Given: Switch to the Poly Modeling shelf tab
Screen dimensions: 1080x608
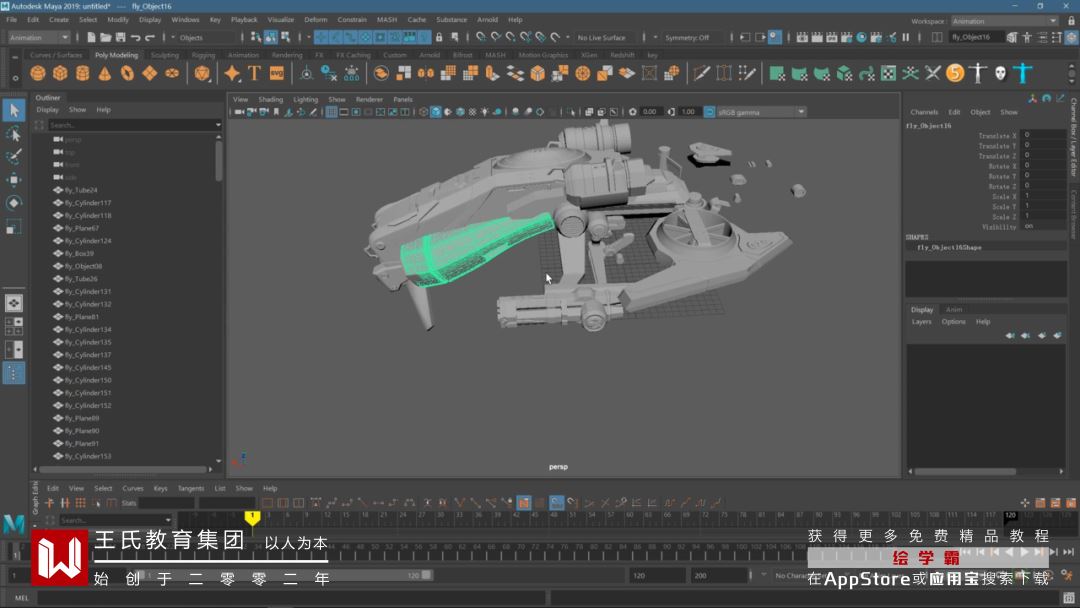Looking at the screenshot, I should pyautogui.click(x=116, y=55).
